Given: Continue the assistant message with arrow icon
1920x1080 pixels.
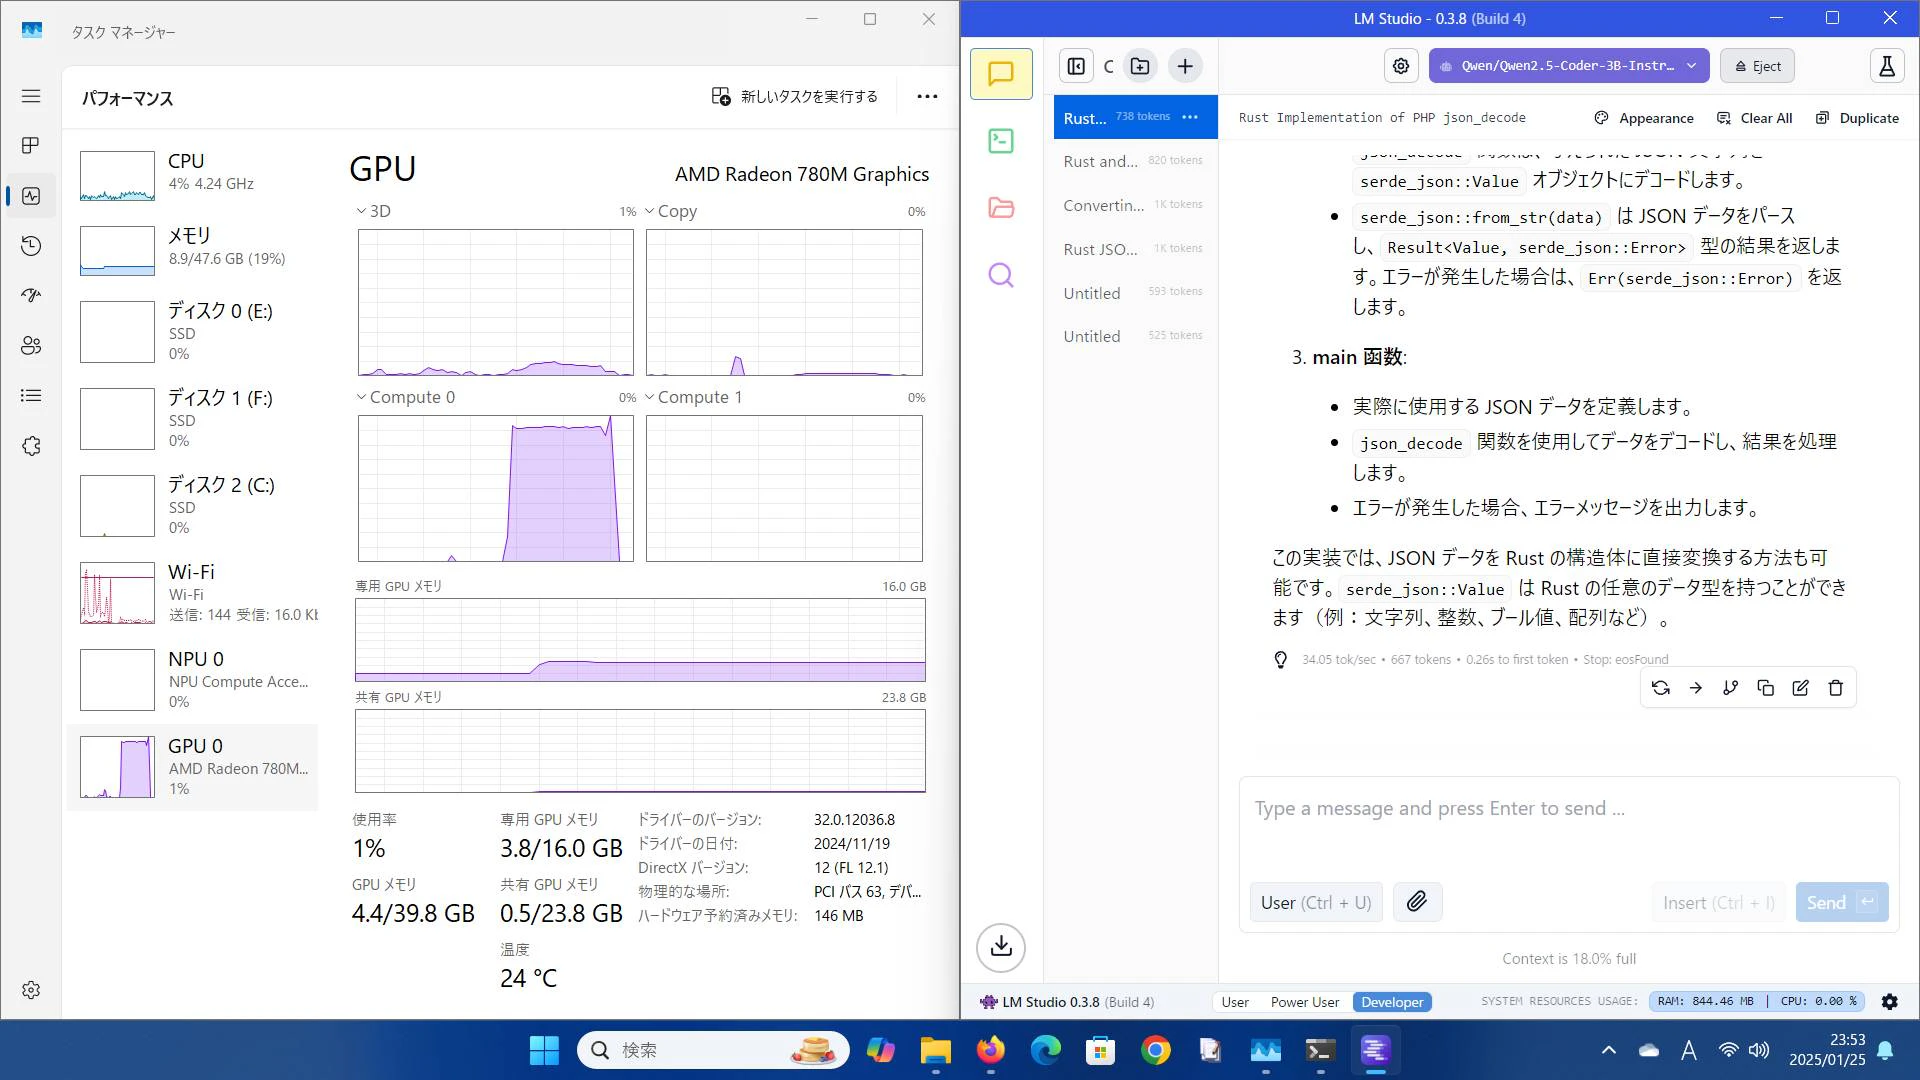Looking at the screenshot, I should [1696, 688].
